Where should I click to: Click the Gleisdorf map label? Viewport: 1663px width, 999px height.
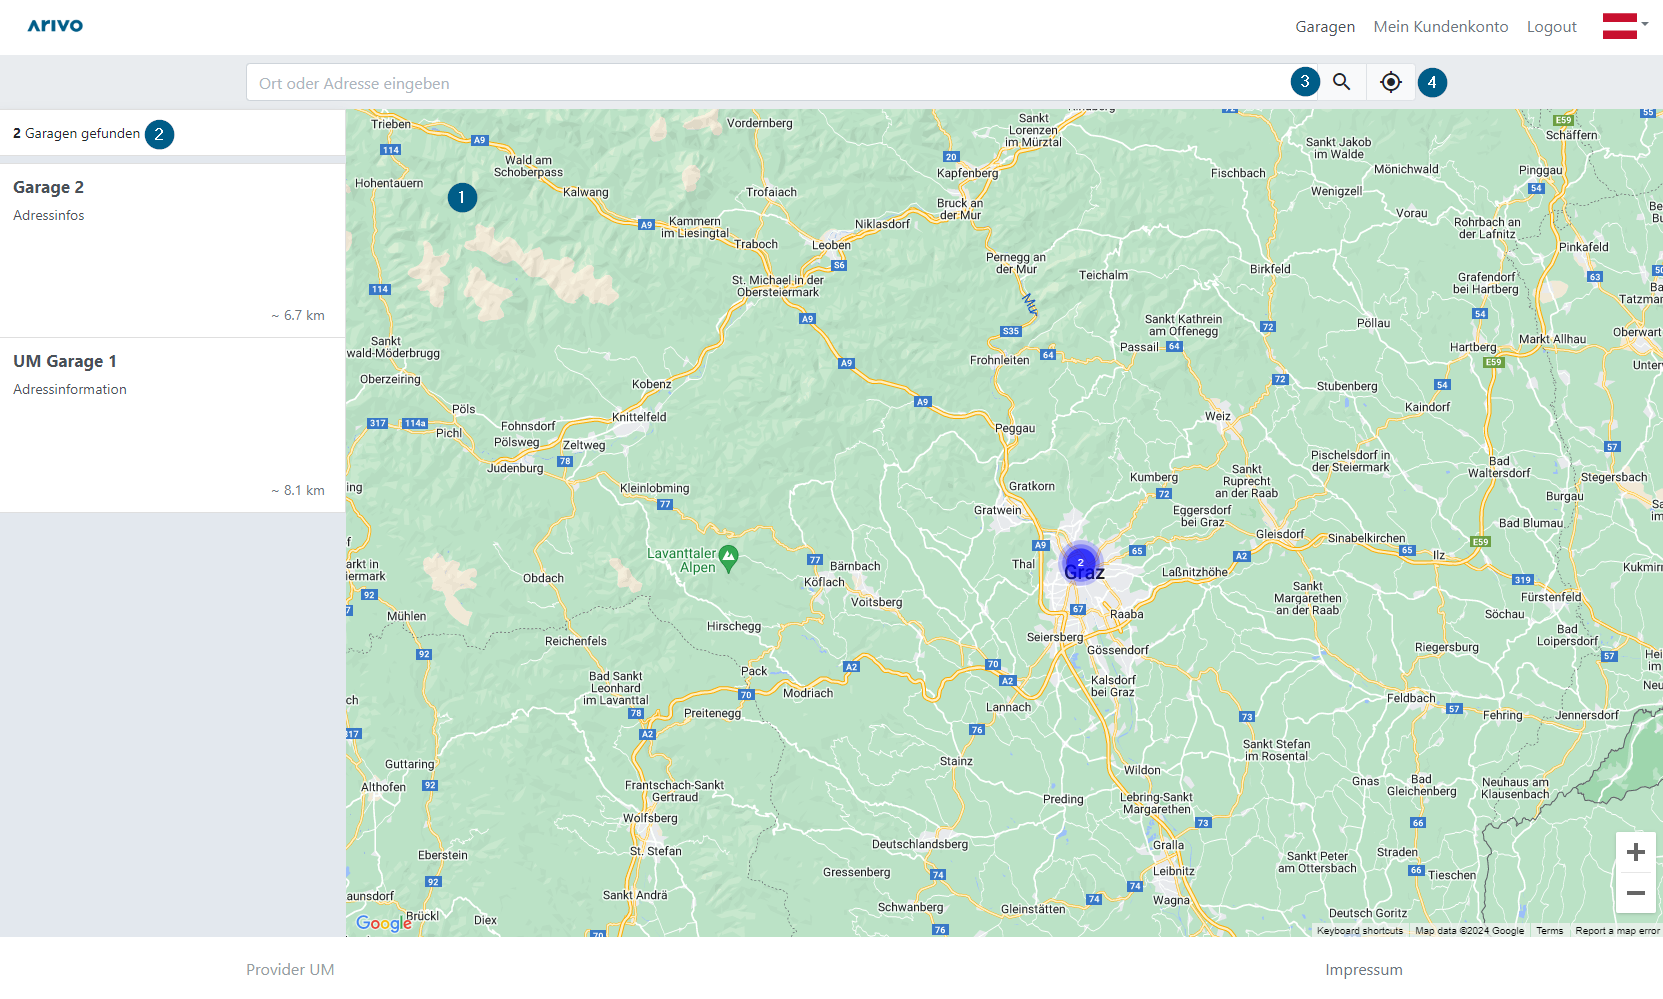(1280, 534)
